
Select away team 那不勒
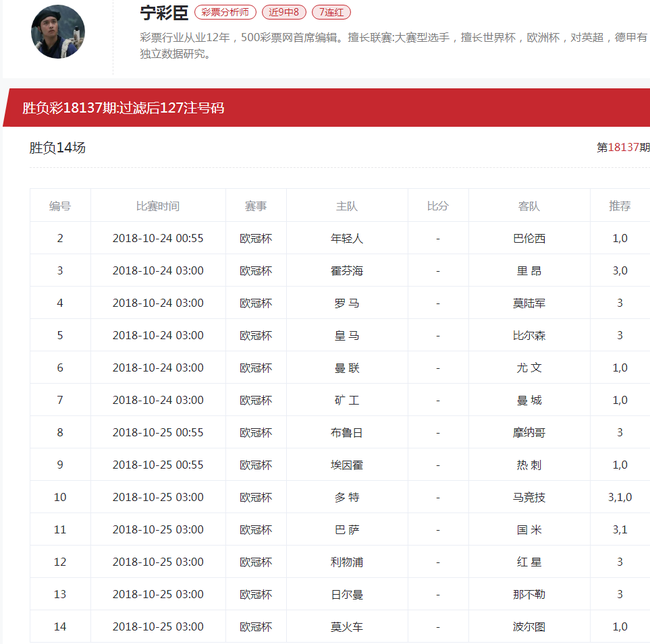click(x=529, y=594)
